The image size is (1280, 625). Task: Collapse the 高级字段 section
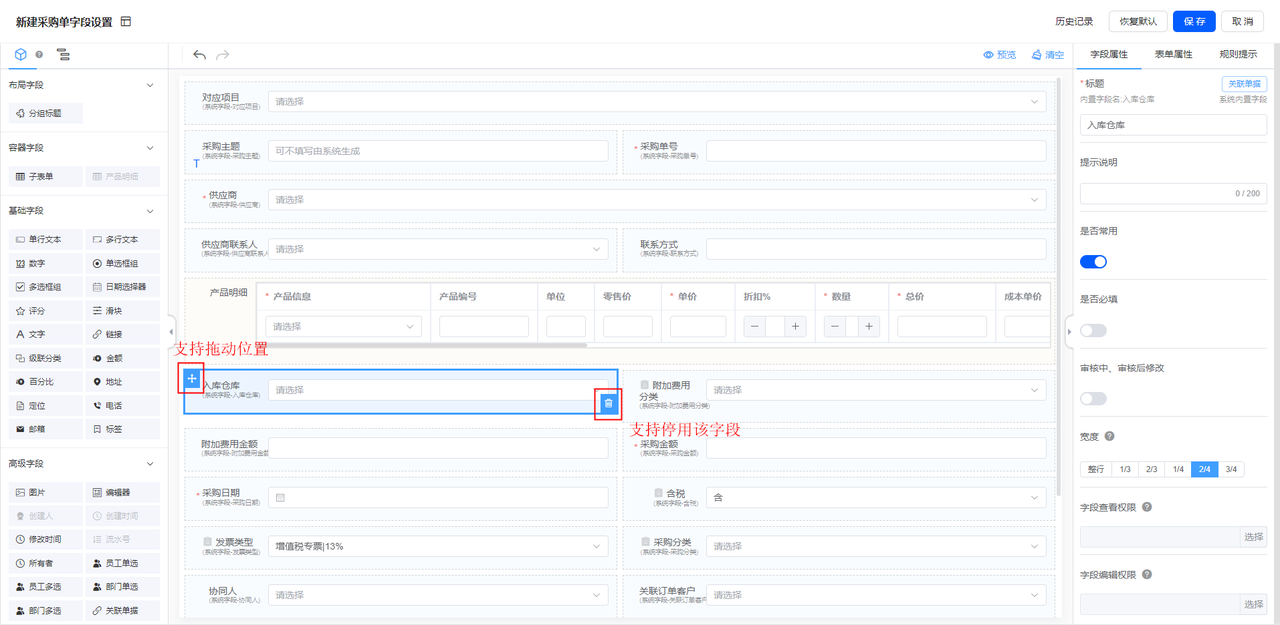pos(150,464)
